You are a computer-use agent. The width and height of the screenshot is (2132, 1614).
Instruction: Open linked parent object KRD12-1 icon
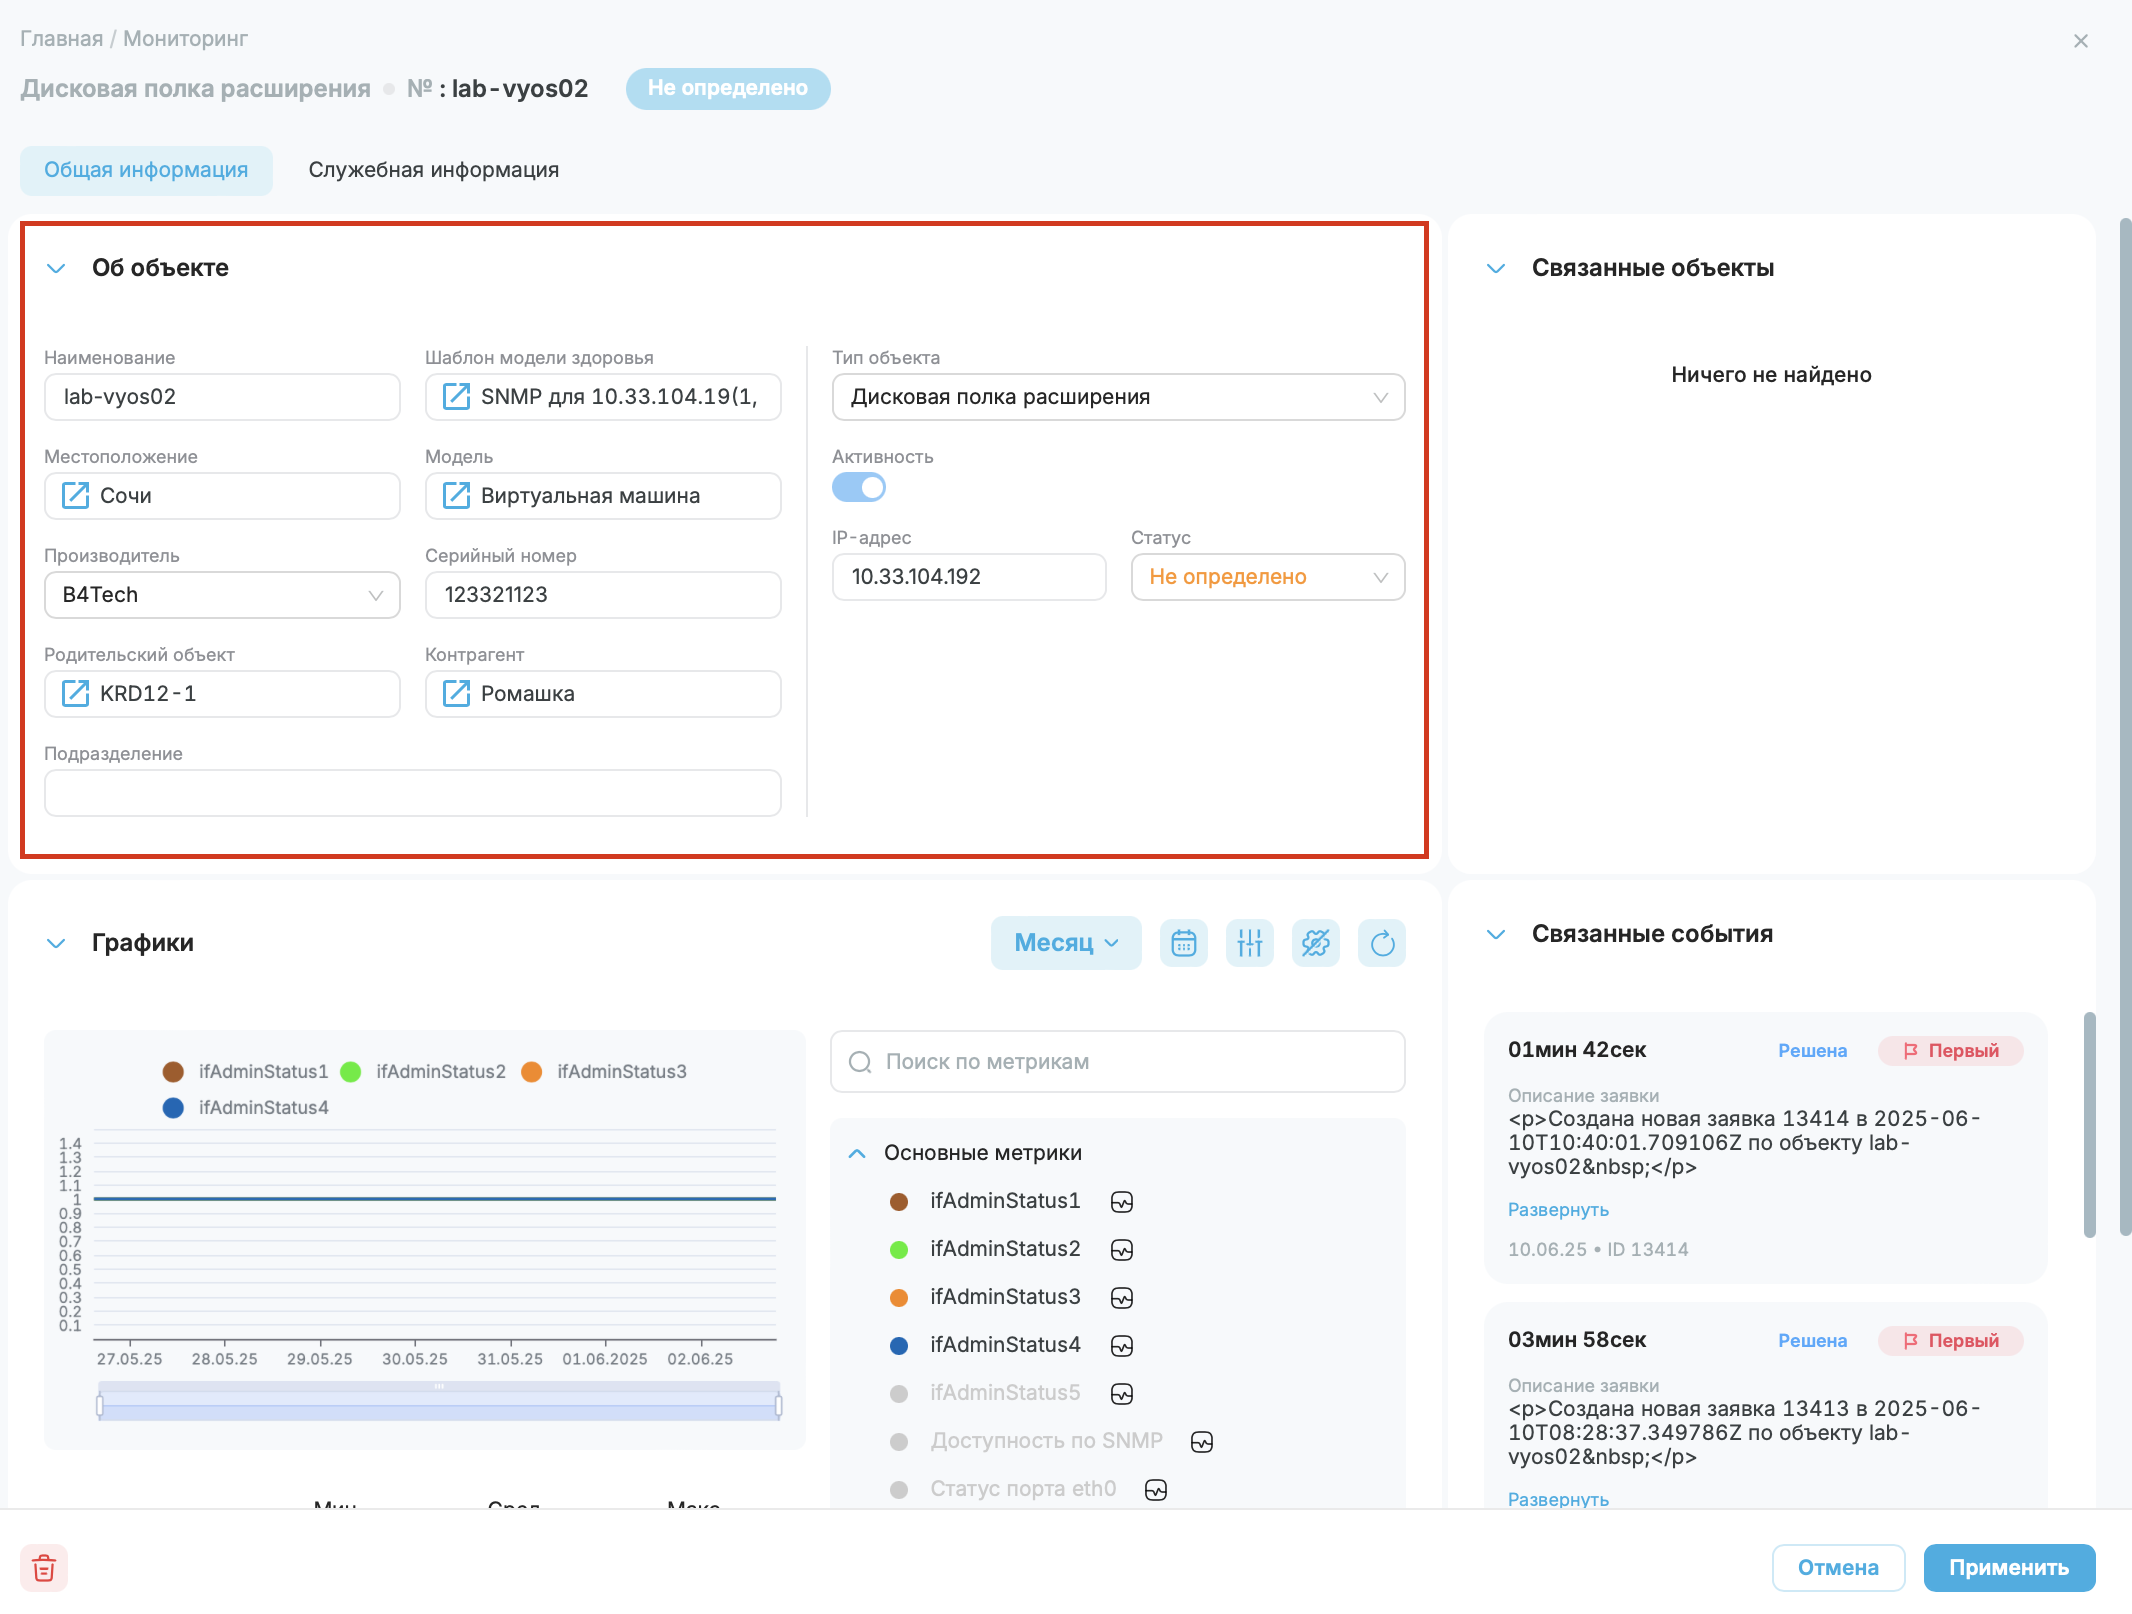(x=75, y=694)
